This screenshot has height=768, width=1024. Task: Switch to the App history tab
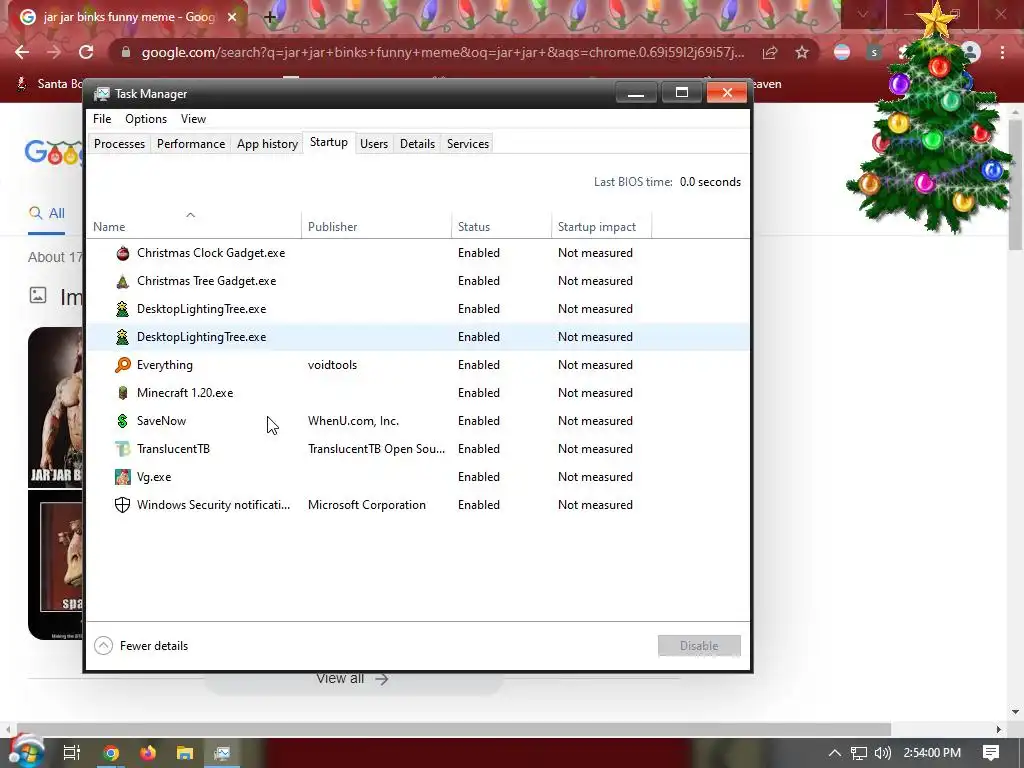pyautogui.click(x=267, y=144)
